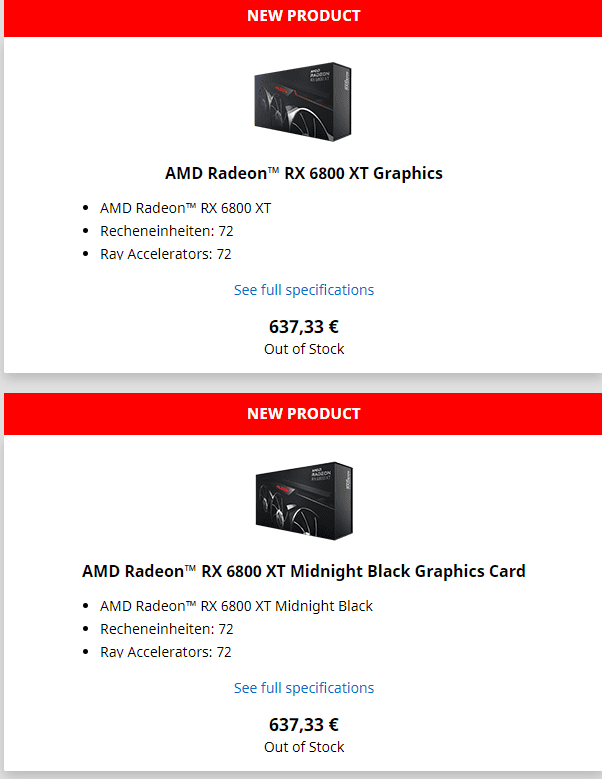Image resolution: width=602 pixels, height=779 pixels.
Task: Click "Recheneinheiten: 72" in the Midnight Black card
Action: point(166,629)
